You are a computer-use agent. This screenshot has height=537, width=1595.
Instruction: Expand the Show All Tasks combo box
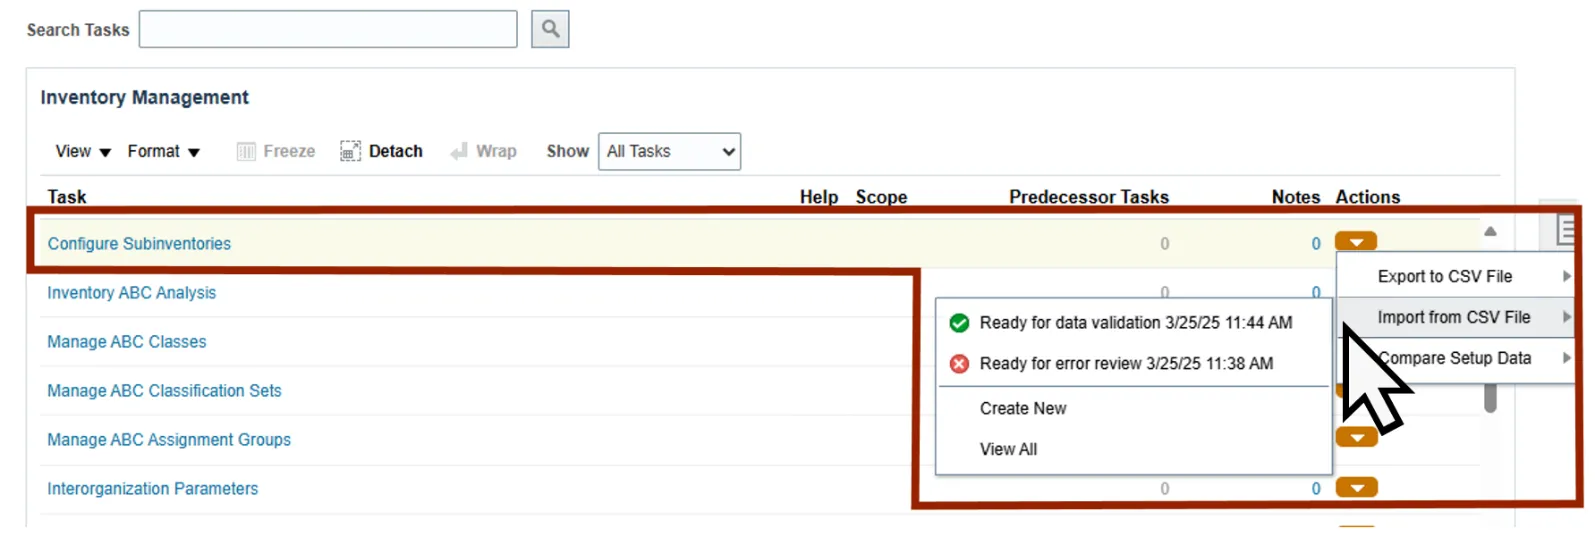click(669, 151)
